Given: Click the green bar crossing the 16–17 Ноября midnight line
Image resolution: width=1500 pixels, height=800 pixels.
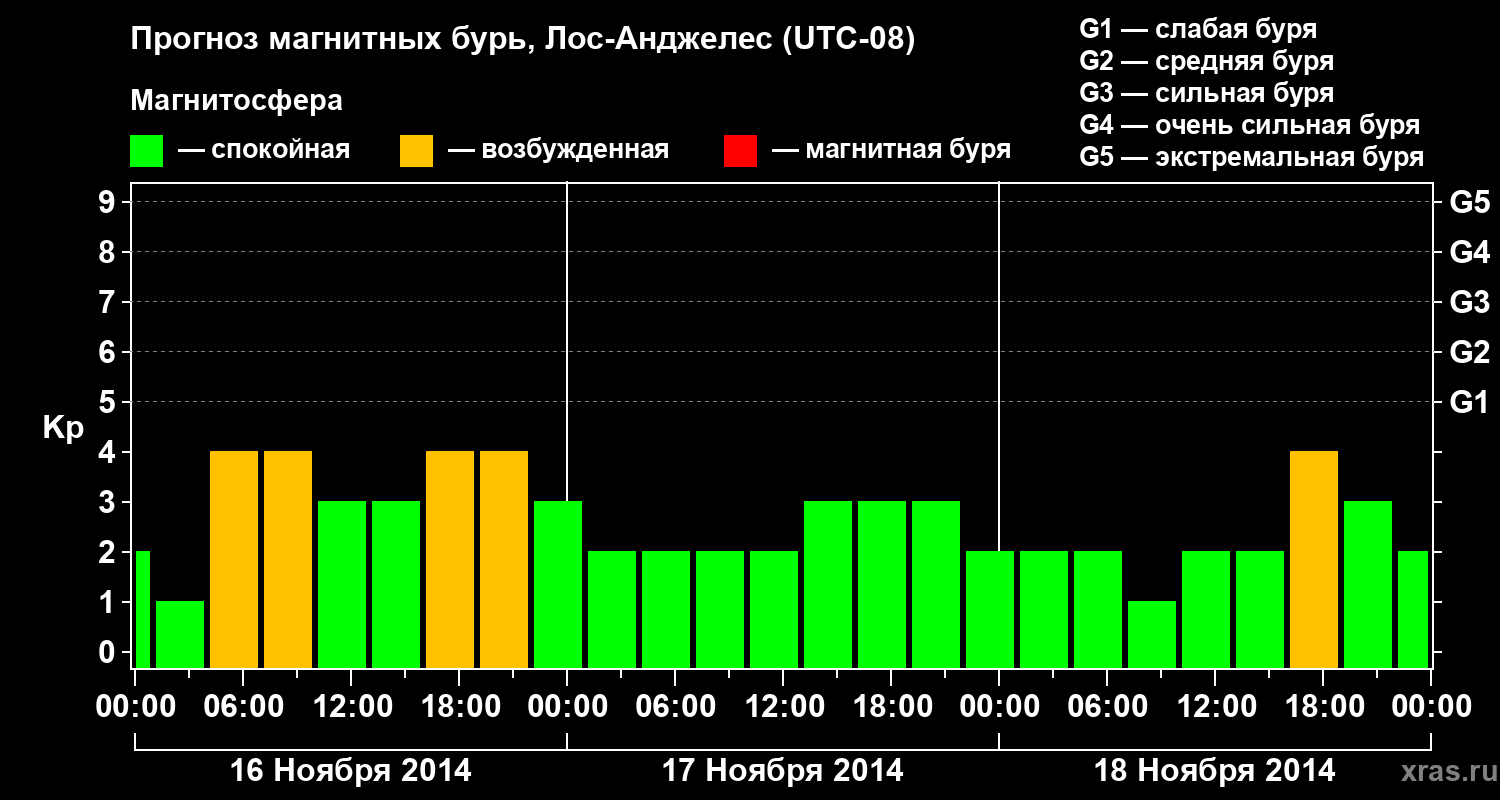Looking at the screenshot, I should tap(558, 584).
